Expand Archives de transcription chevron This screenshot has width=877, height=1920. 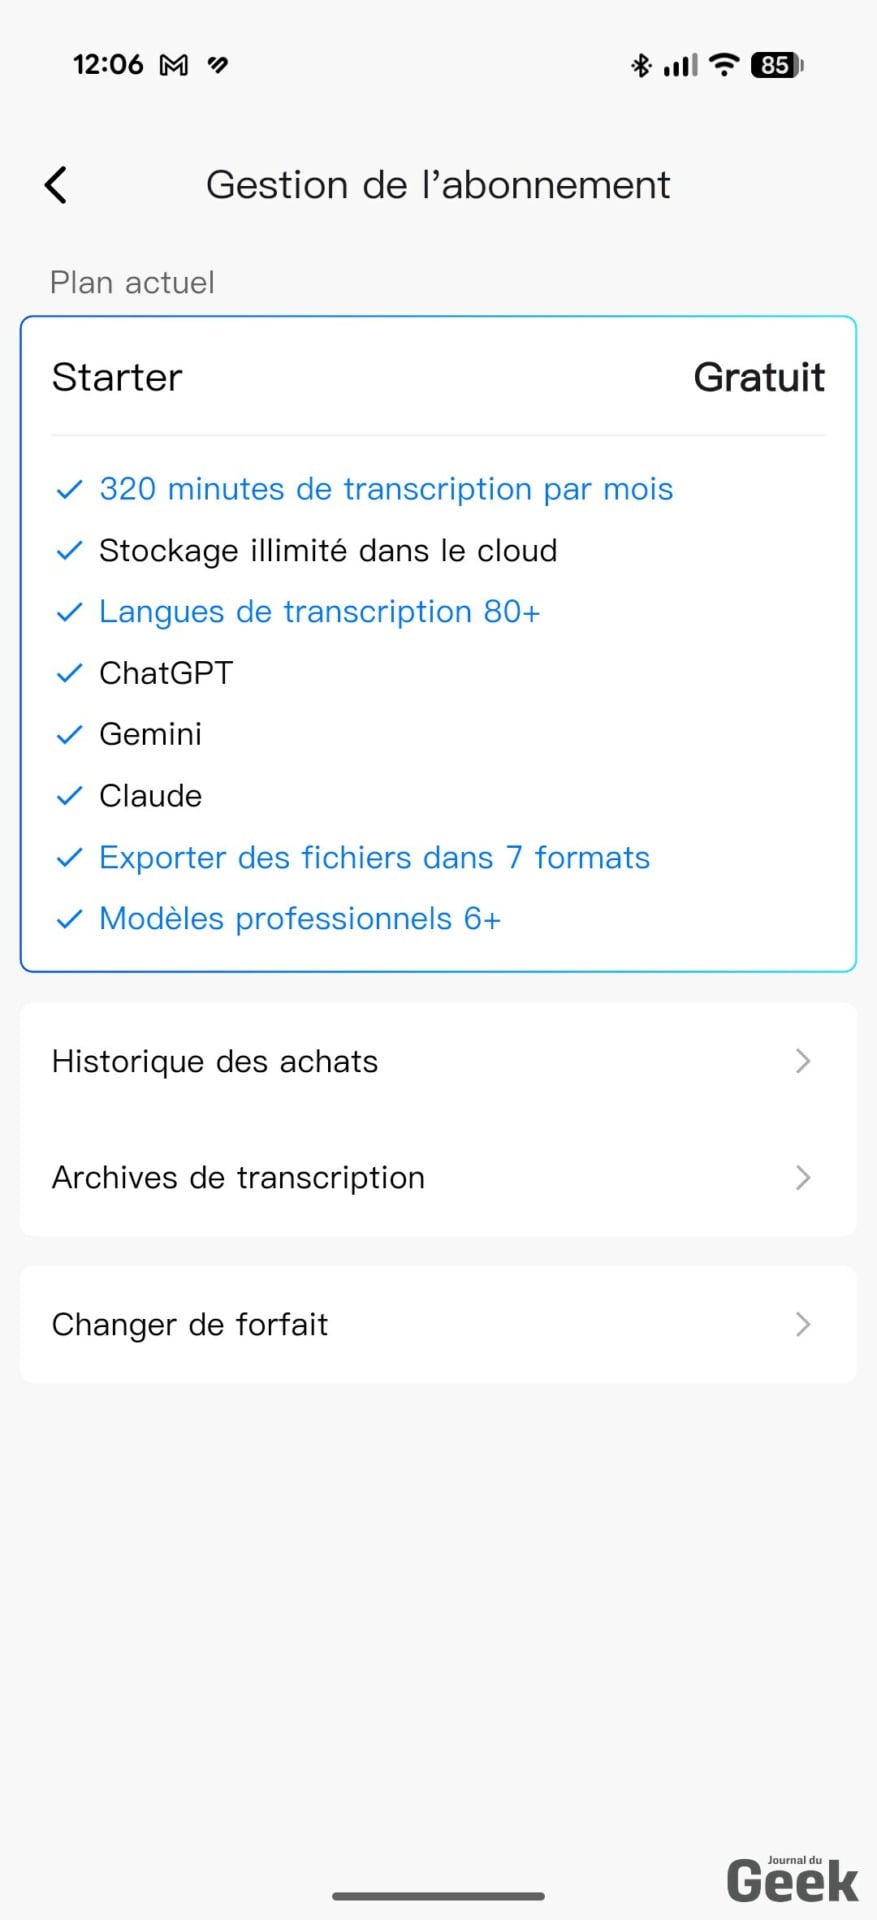click(802, 1178)
